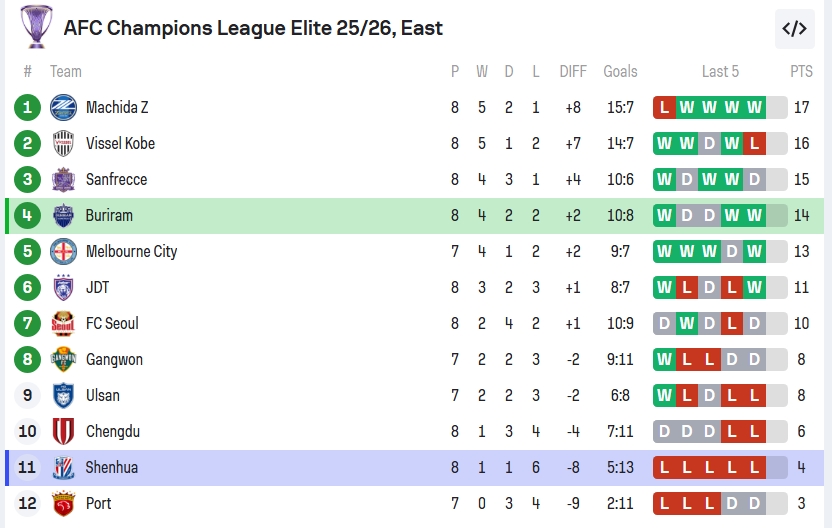Open the Shenhua team link

tap(111, 467)
